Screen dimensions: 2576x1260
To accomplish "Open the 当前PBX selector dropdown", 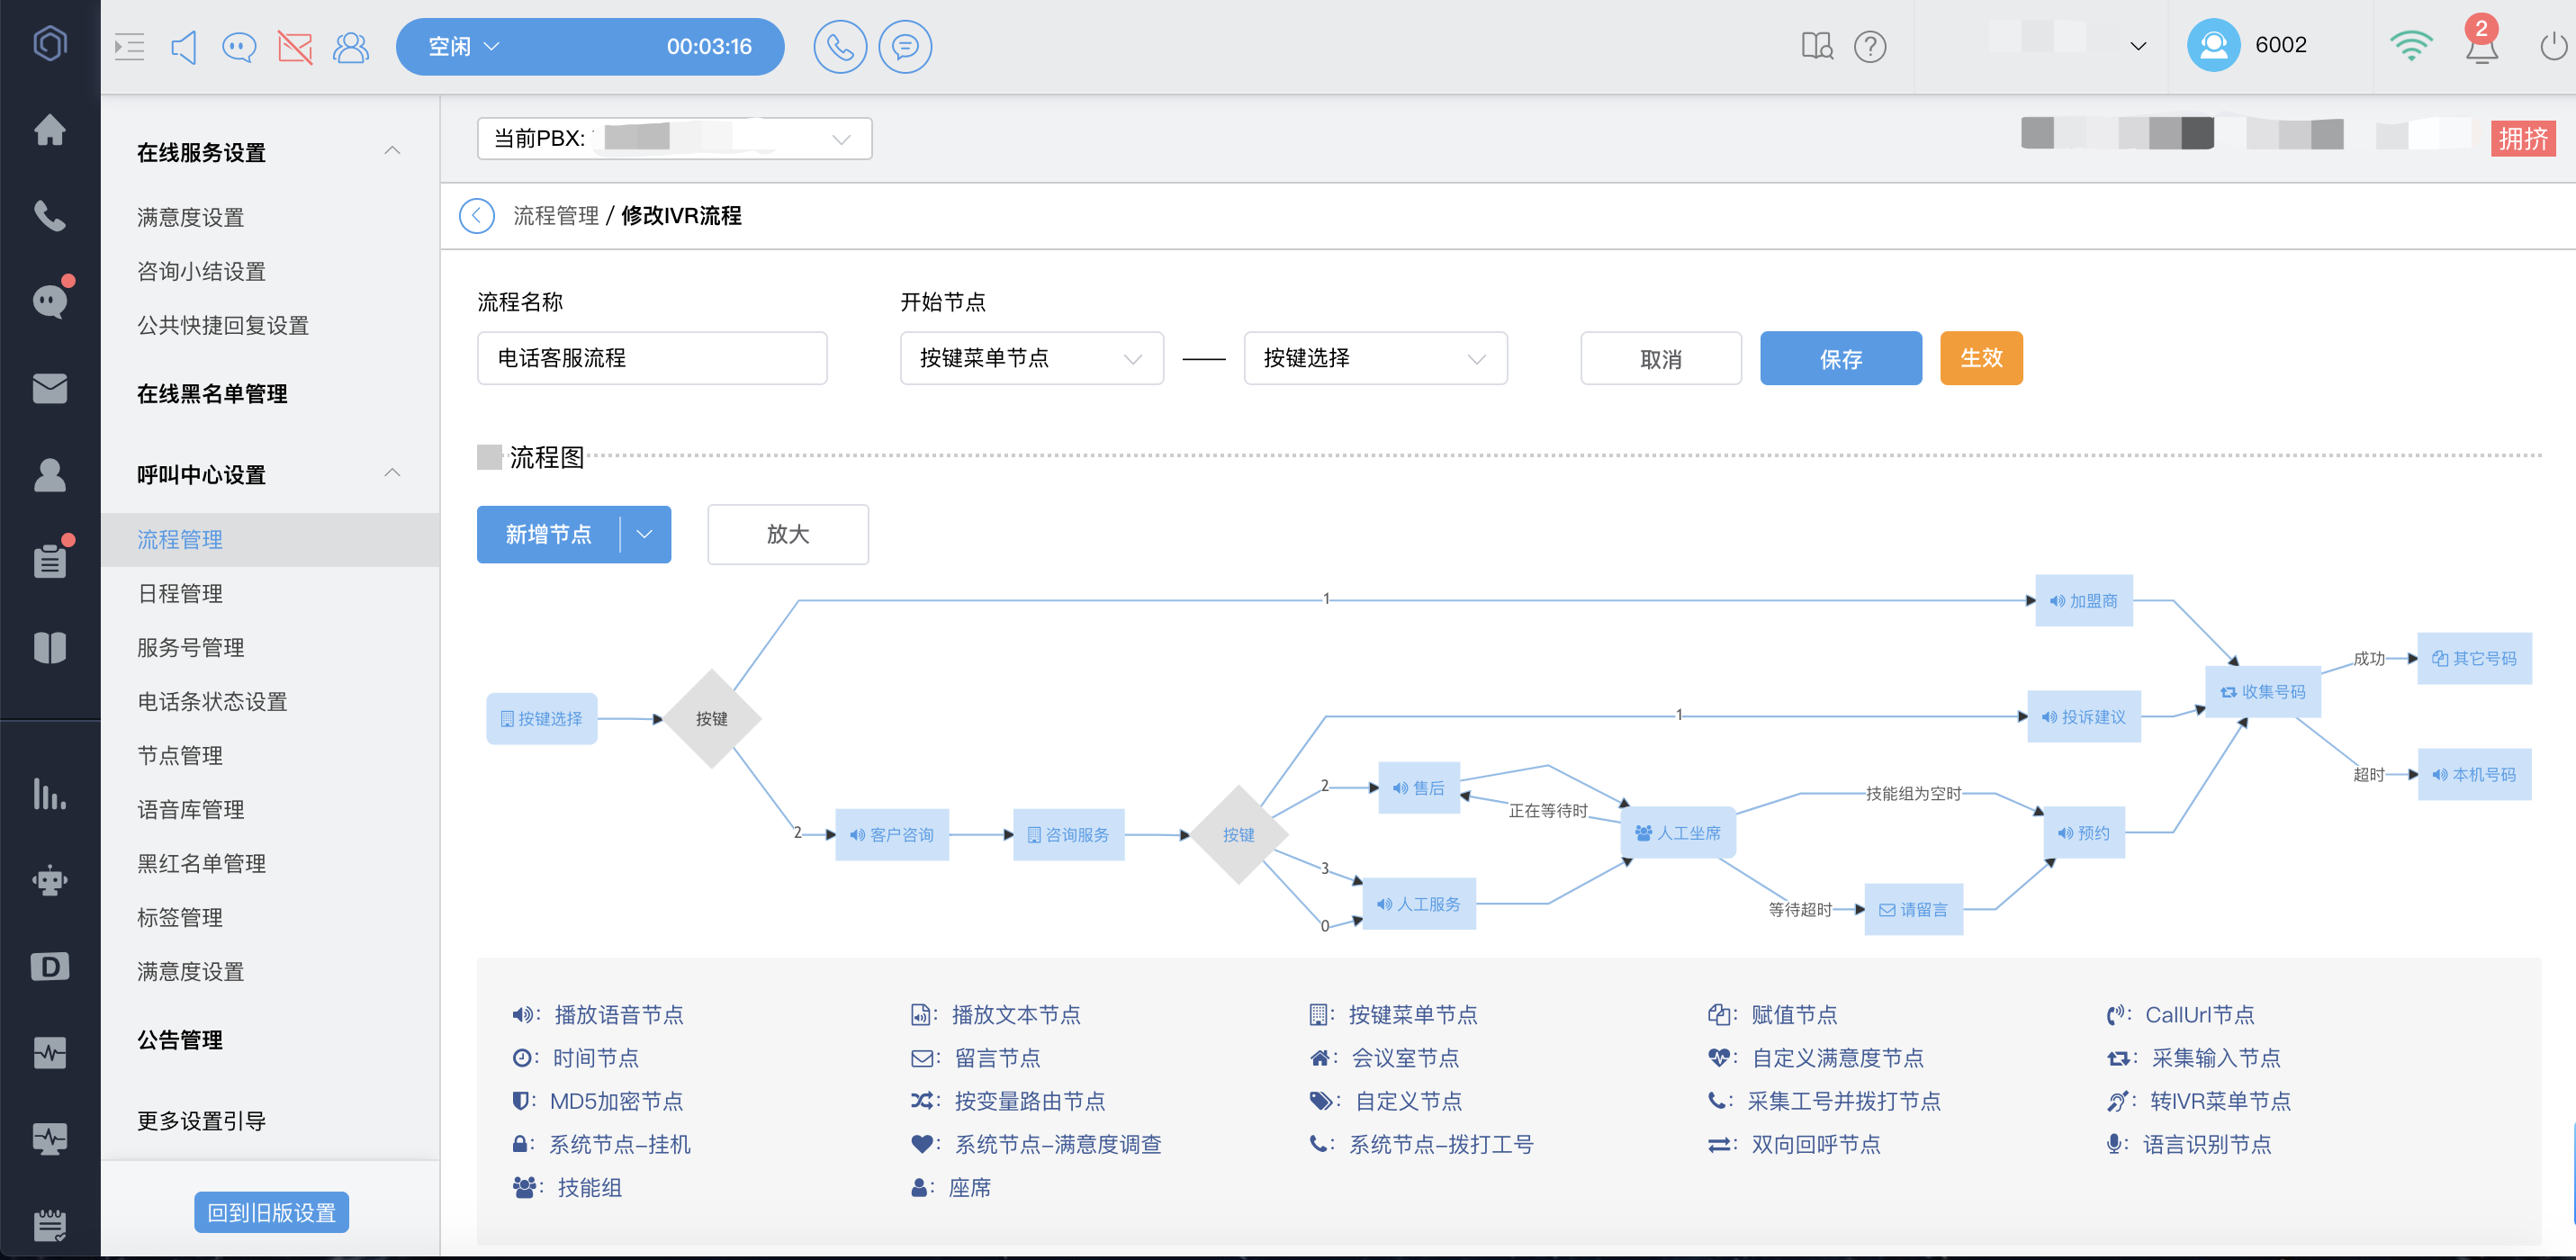I will [x=675, y=138].
